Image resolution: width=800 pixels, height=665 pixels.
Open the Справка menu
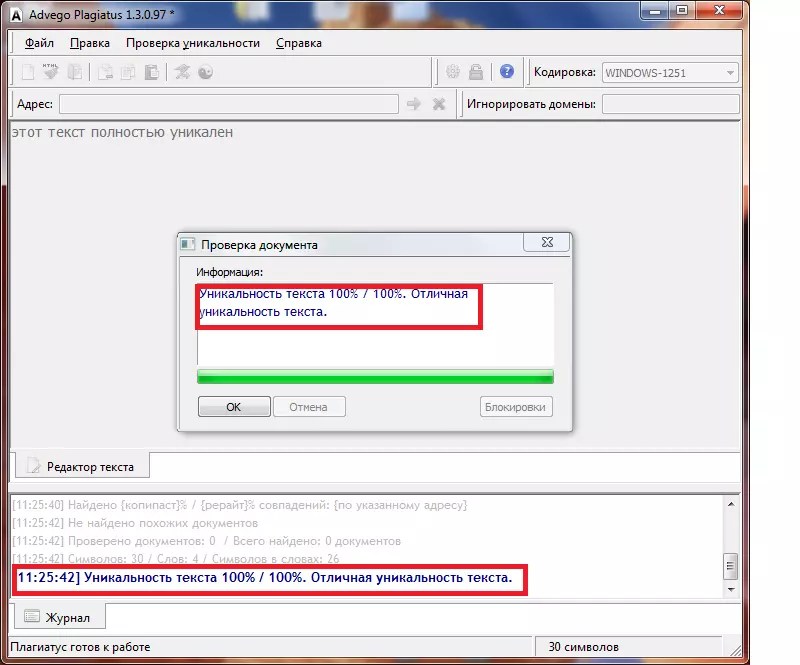(x=298, y=43)
